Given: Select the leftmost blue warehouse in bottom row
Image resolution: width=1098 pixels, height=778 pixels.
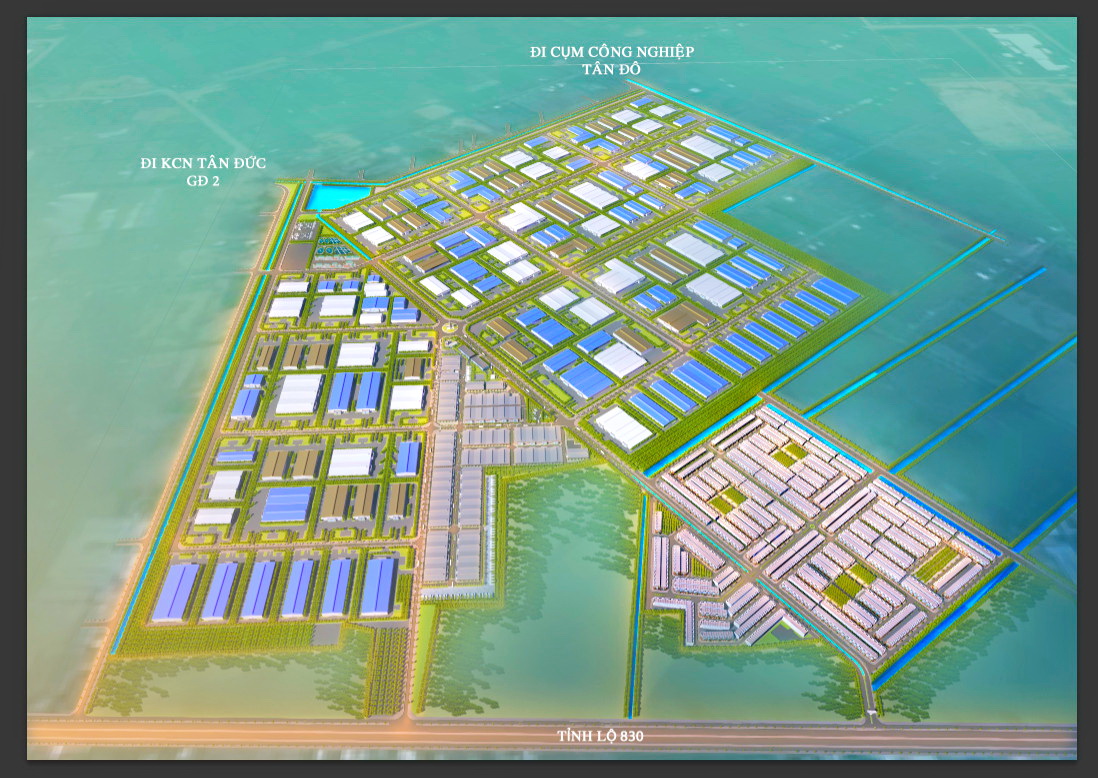Looking at the screenshot, I should 177,591.
